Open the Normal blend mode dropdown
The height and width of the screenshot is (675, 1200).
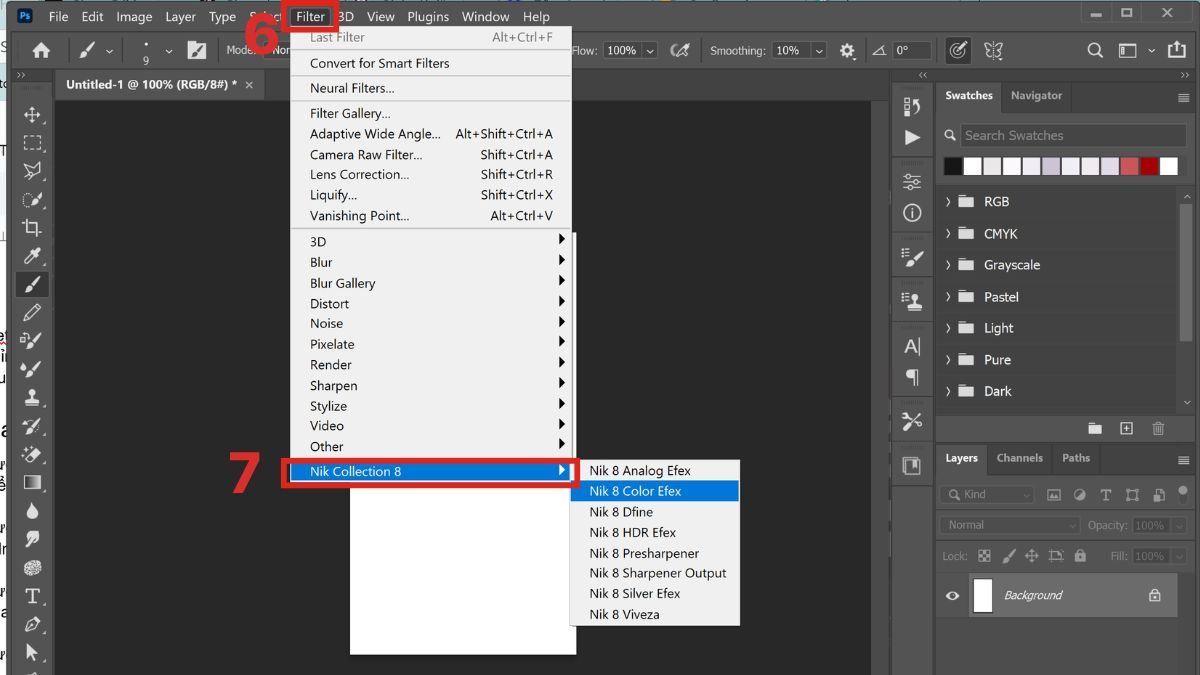1010,525
